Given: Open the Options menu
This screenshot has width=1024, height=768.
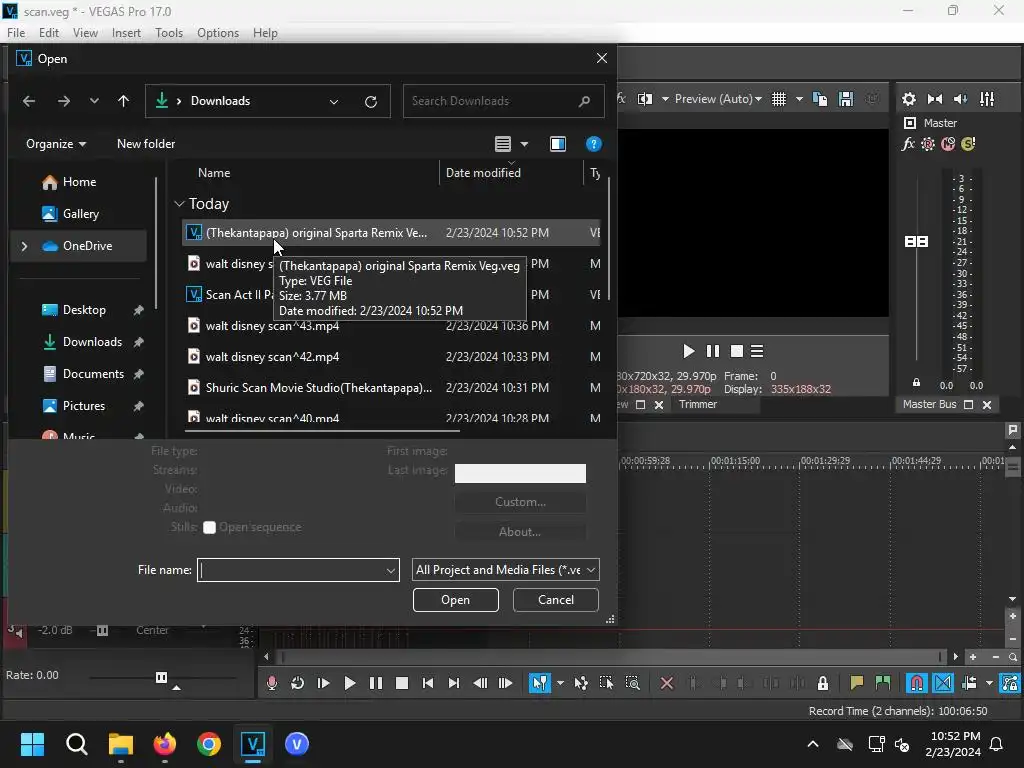Looking at the screenshot, I should [x=218, y=33].
